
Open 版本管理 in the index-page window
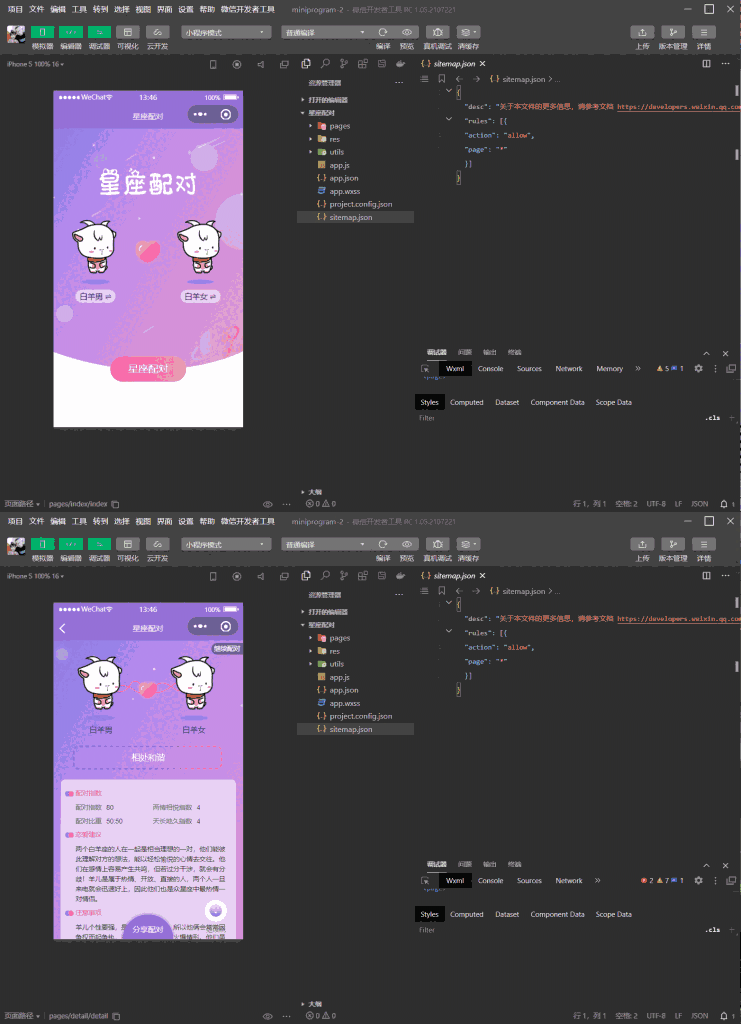(x=673, y=32)
